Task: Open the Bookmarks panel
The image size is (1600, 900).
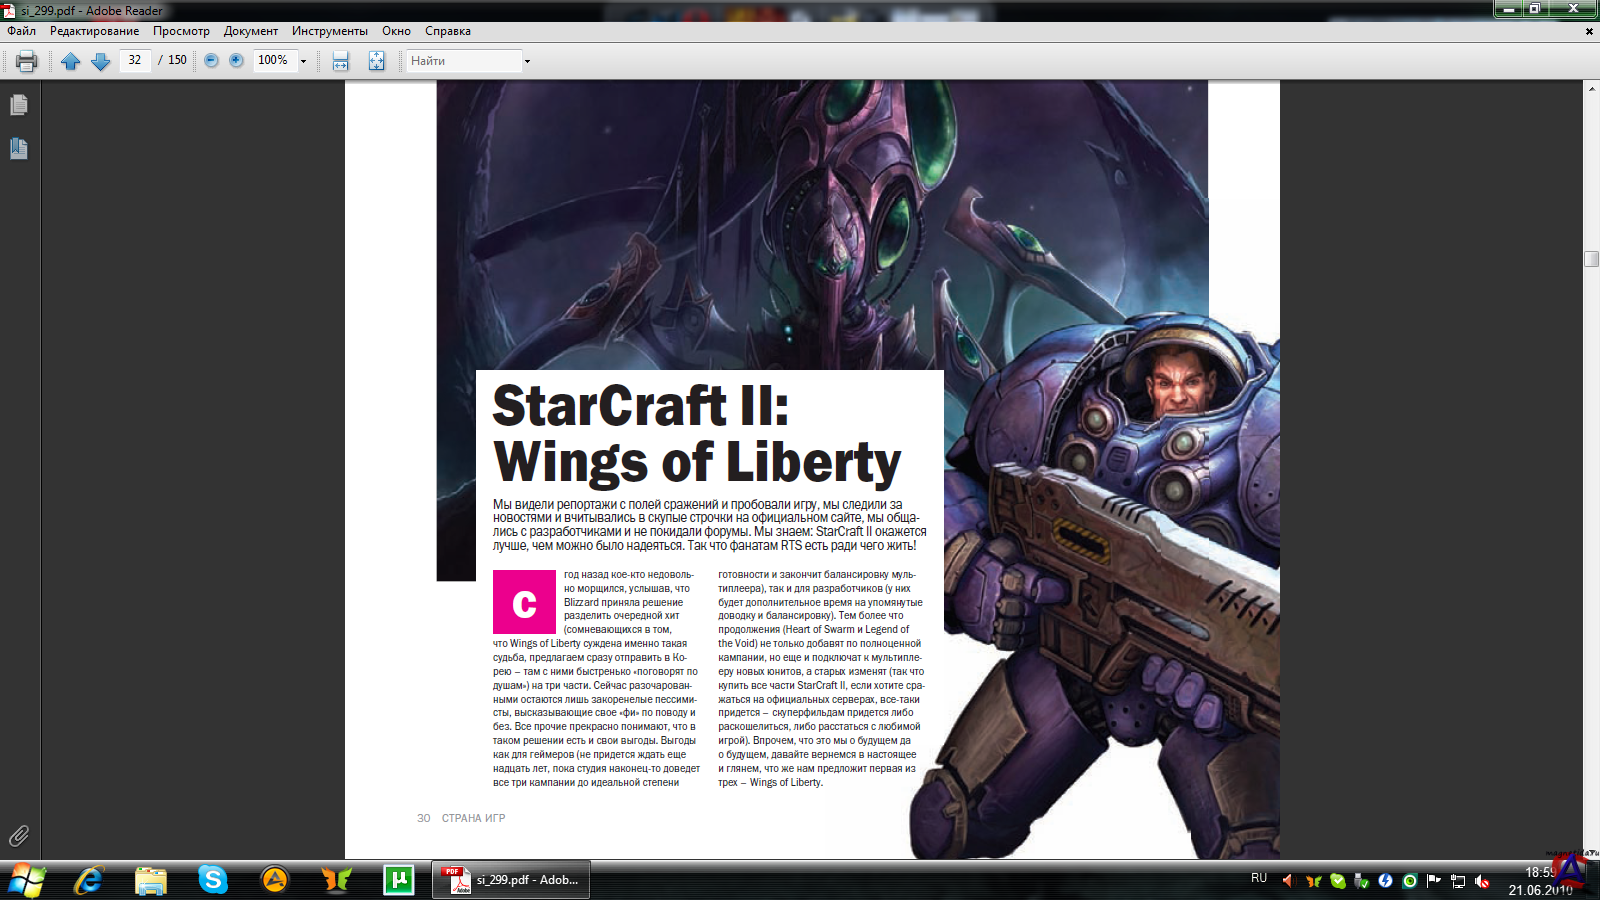Action: (x=19, y=149)
